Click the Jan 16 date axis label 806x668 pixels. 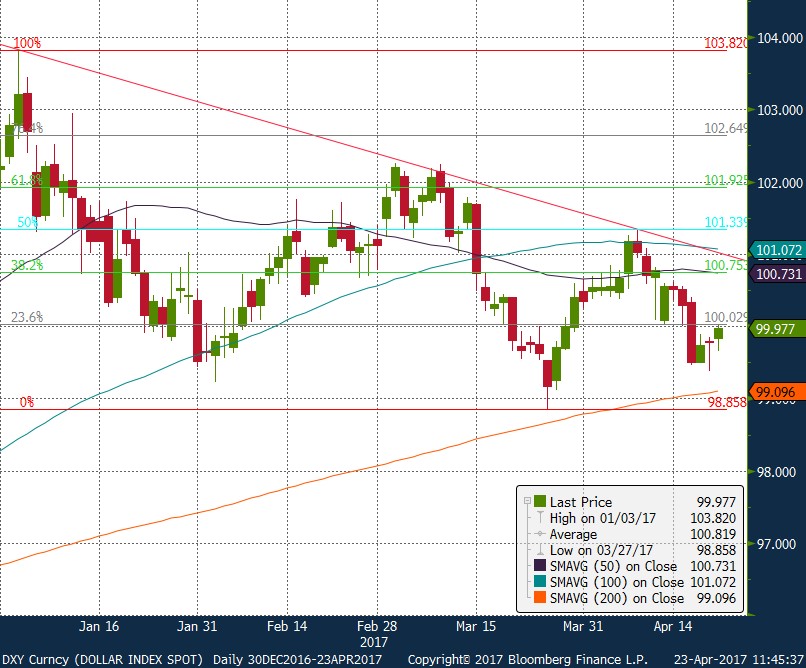coord(100,626)
